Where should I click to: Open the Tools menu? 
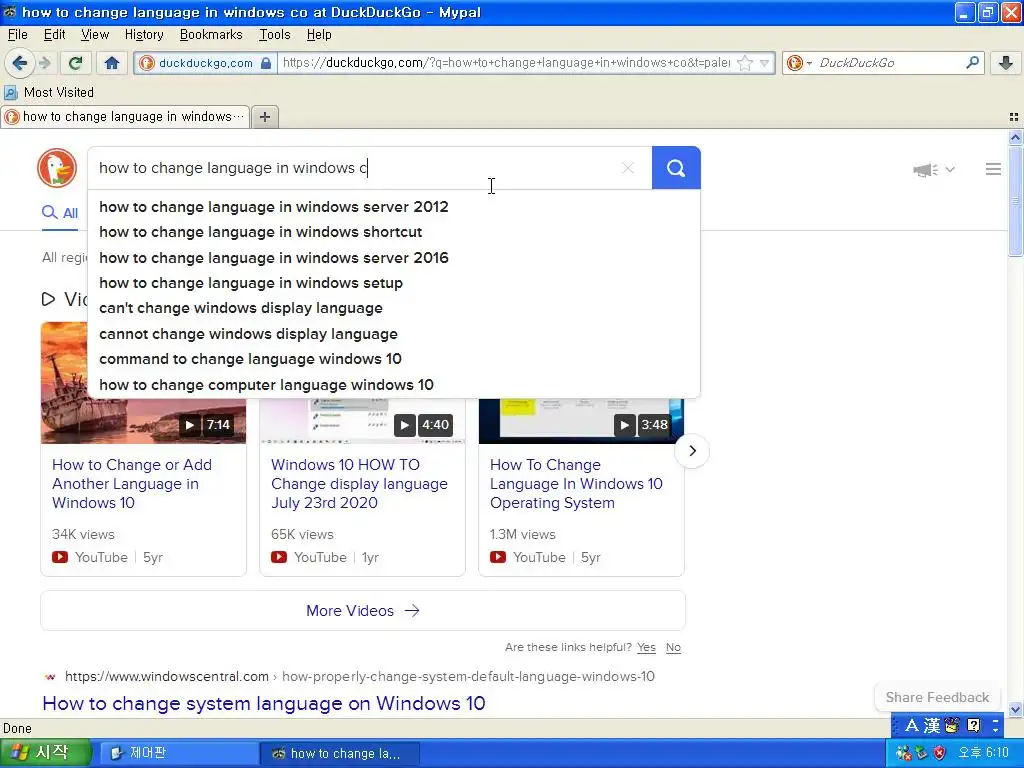[x=274, y=35]
